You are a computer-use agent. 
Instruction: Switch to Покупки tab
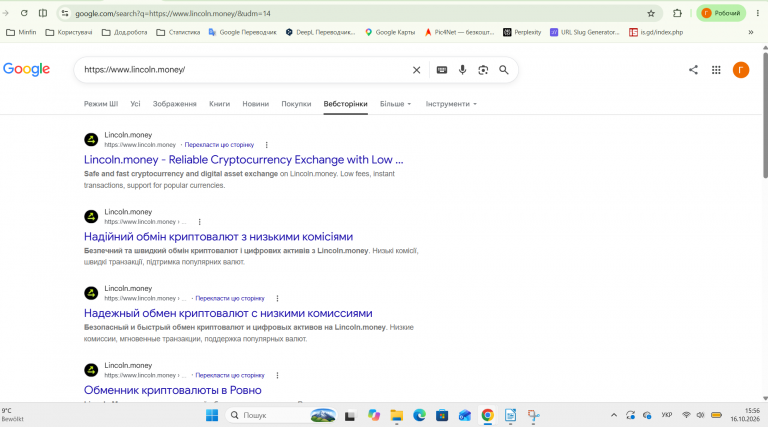(296, 104)
